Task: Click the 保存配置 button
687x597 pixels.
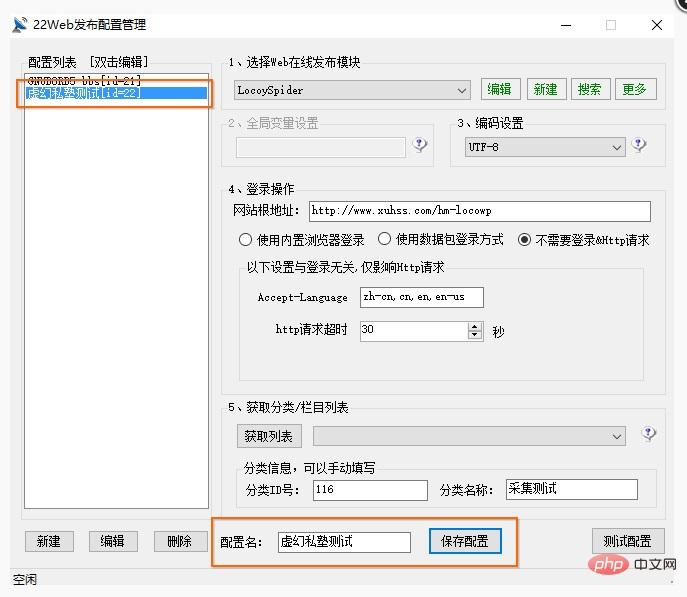Action: tap(465, 541)
